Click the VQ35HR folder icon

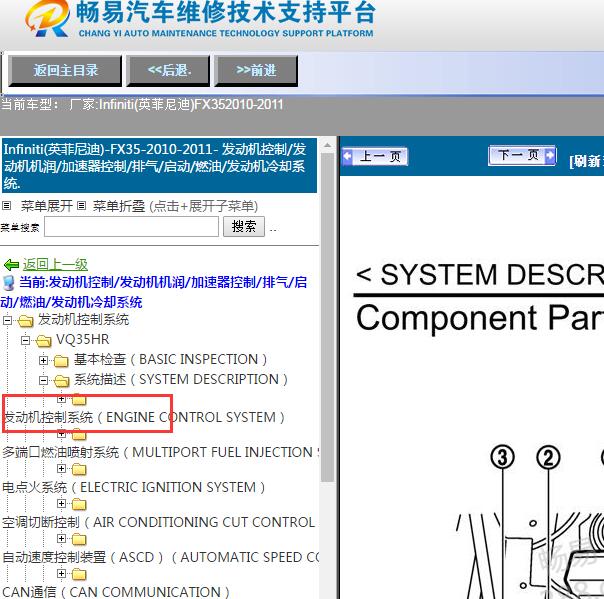click(x=43, y=341)
